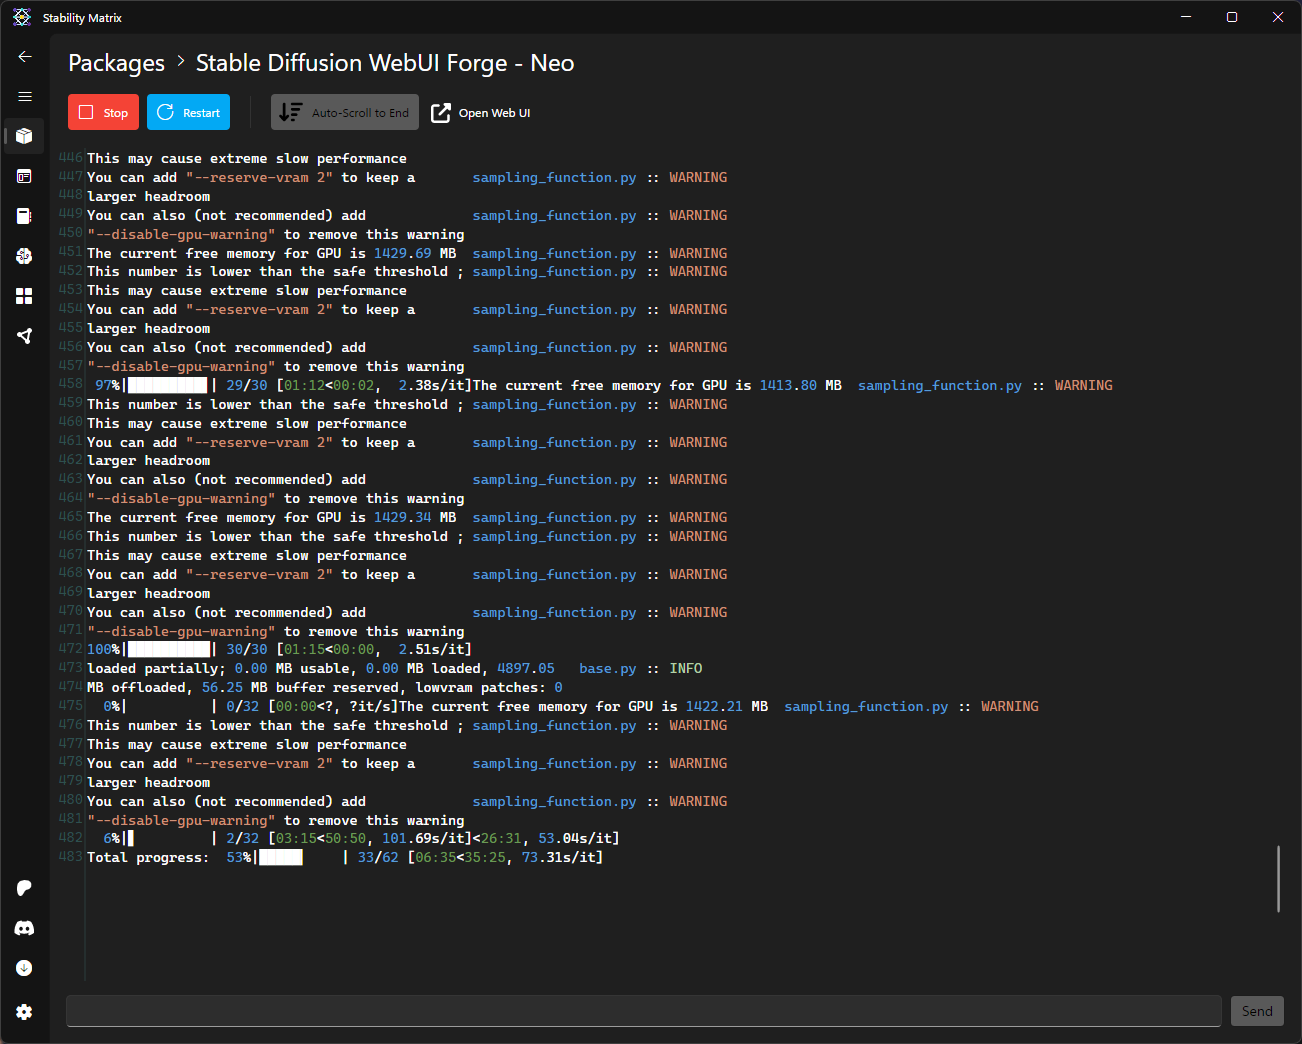Click line number 483
This screenshot has height=1044, width=1302.
tap(70, 856)
